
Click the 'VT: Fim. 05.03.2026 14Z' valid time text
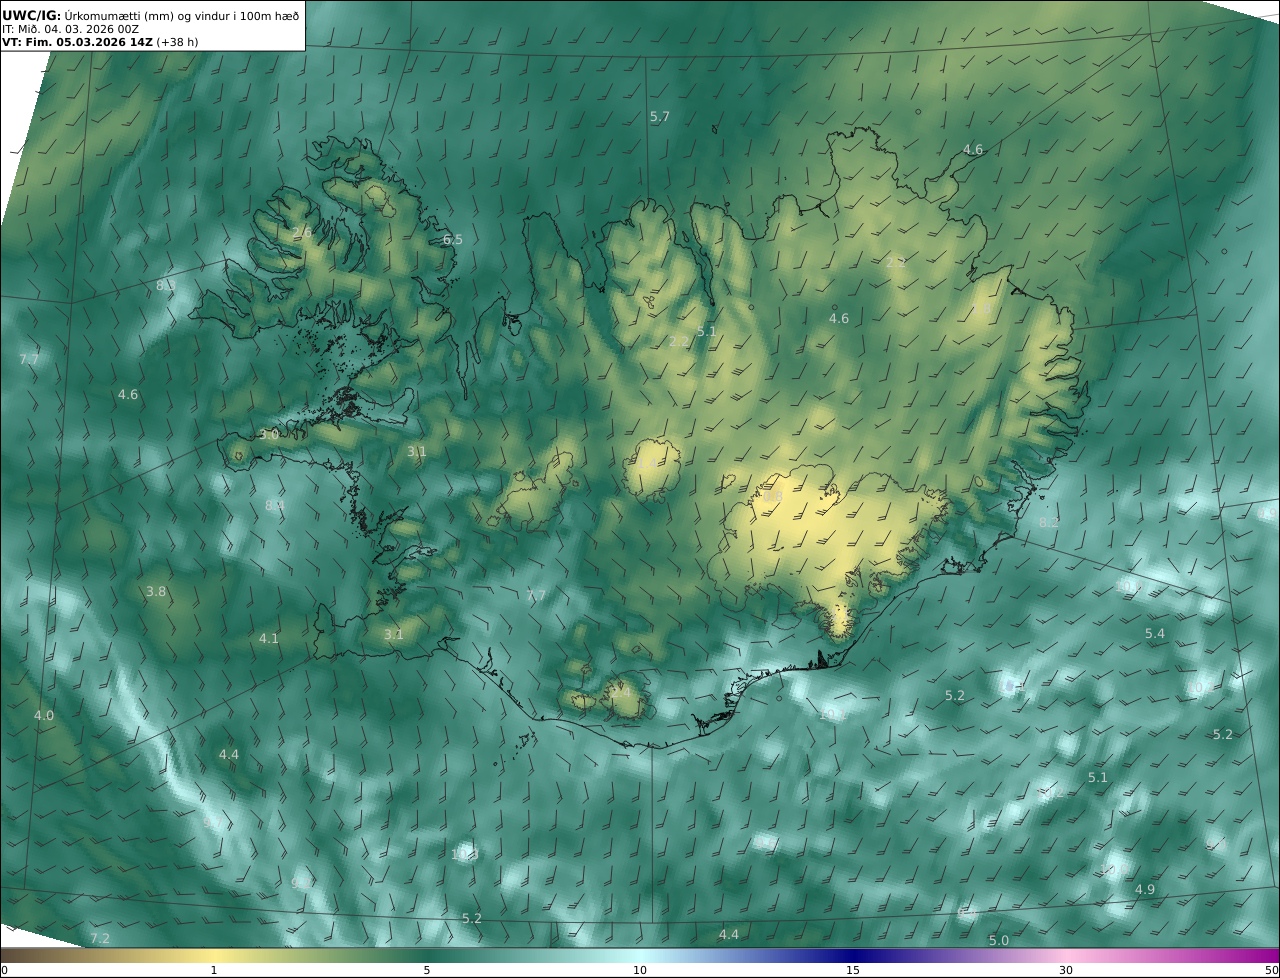click(78, 43)
